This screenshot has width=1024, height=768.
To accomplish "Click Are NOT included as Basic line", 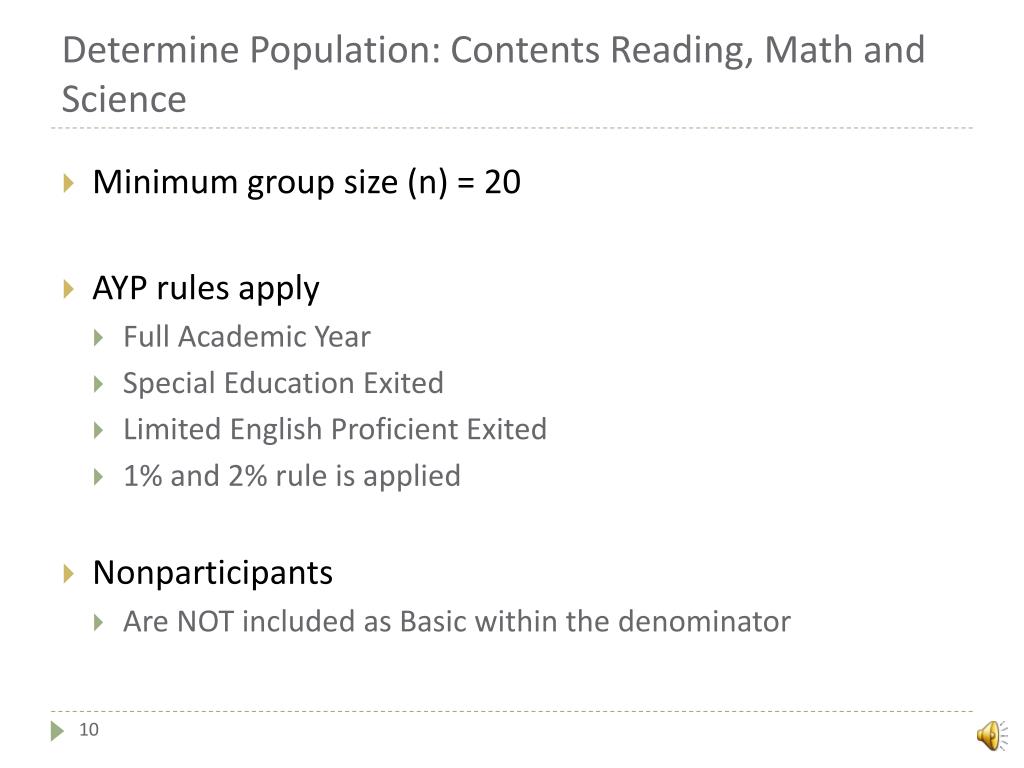I will tap(457, 622).
